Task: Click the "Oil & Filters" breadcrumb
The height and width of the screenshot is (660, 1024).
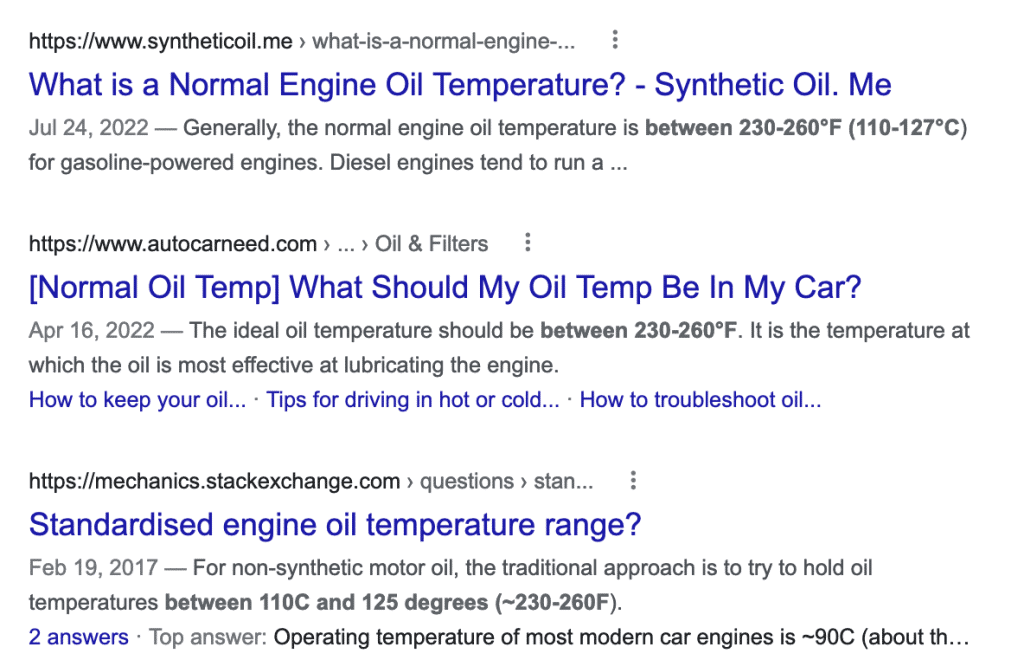Action: [x=432, y=243]
